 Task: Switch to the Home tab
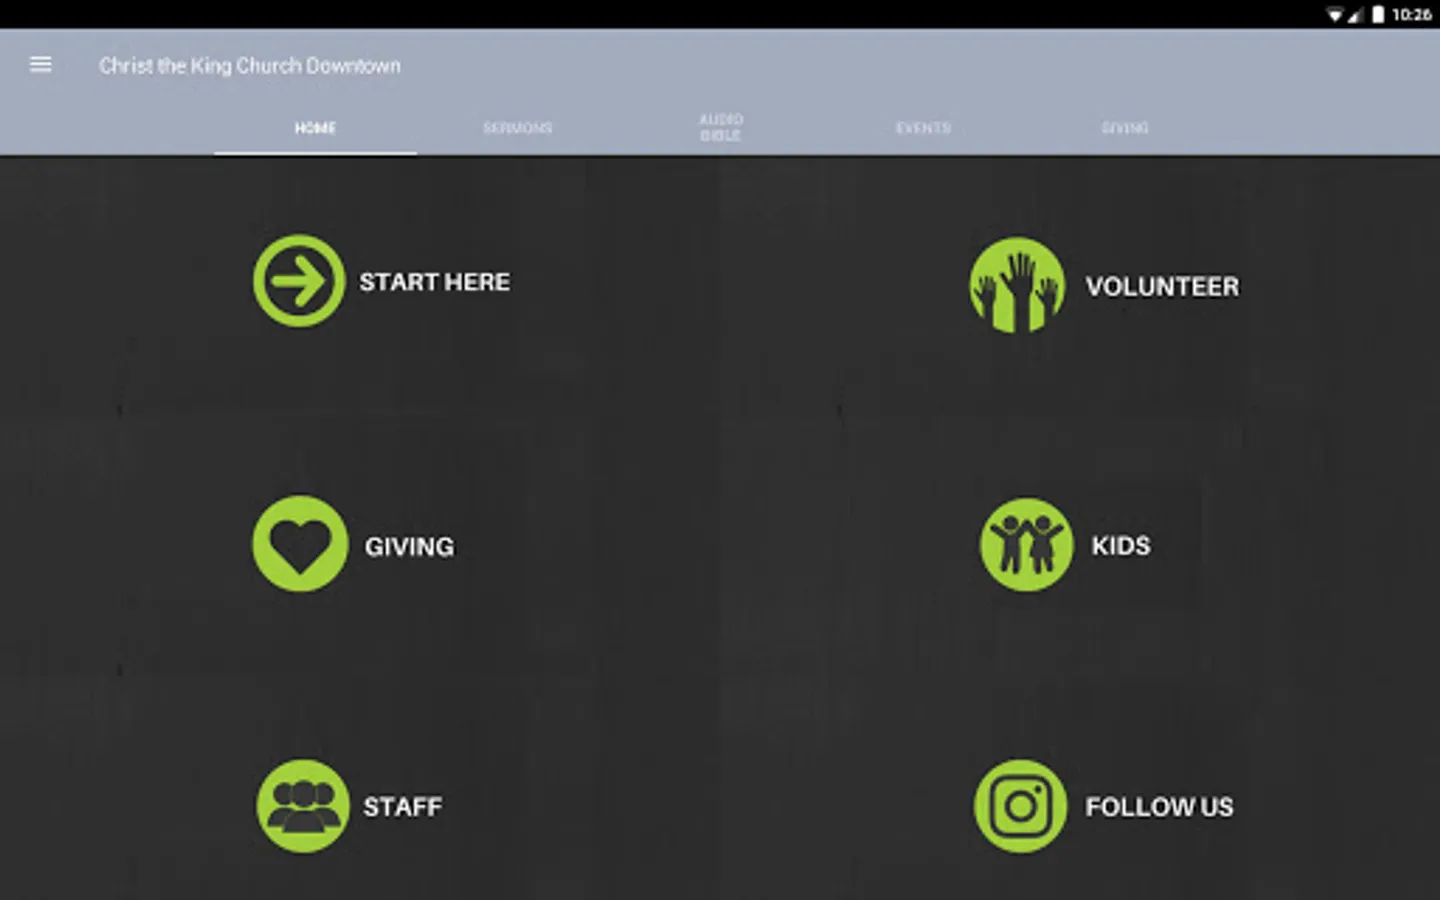[315, 128]
